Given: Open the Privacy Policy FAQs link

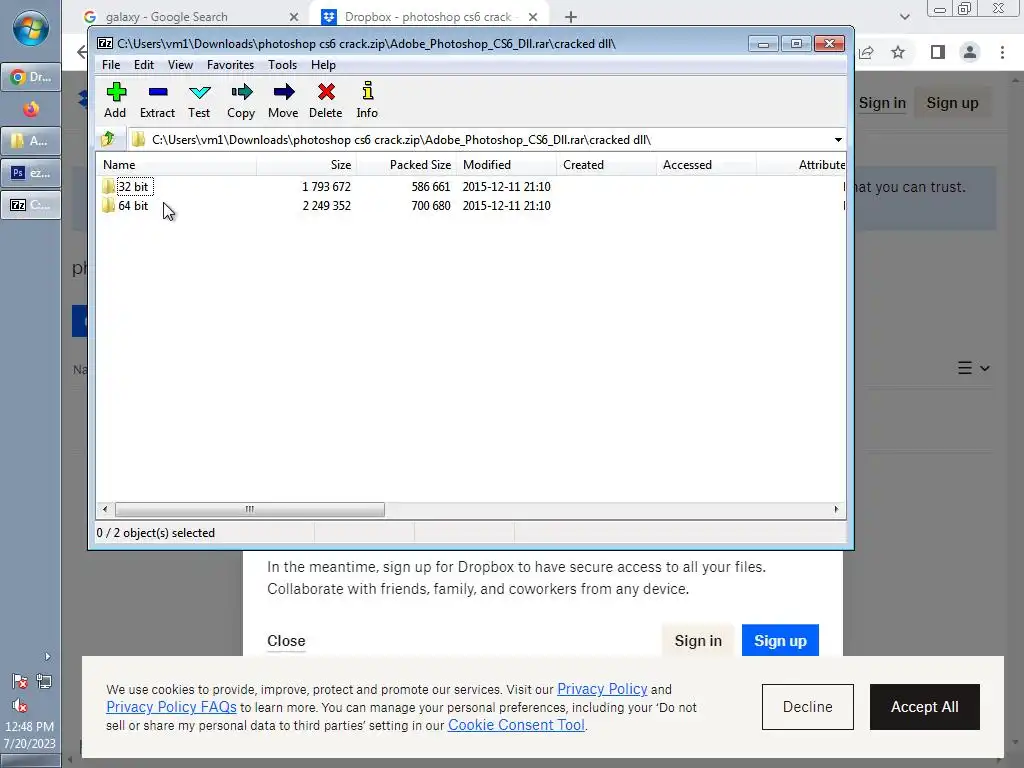Looking at the screenshot, I should tap(171, 707).
